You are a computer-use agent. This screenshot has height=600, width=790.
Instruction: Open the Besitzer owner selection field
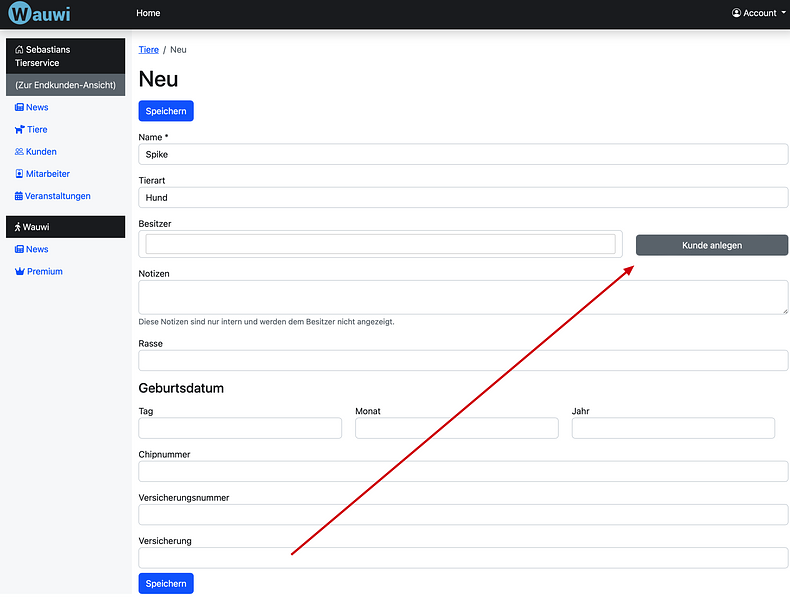380,244
